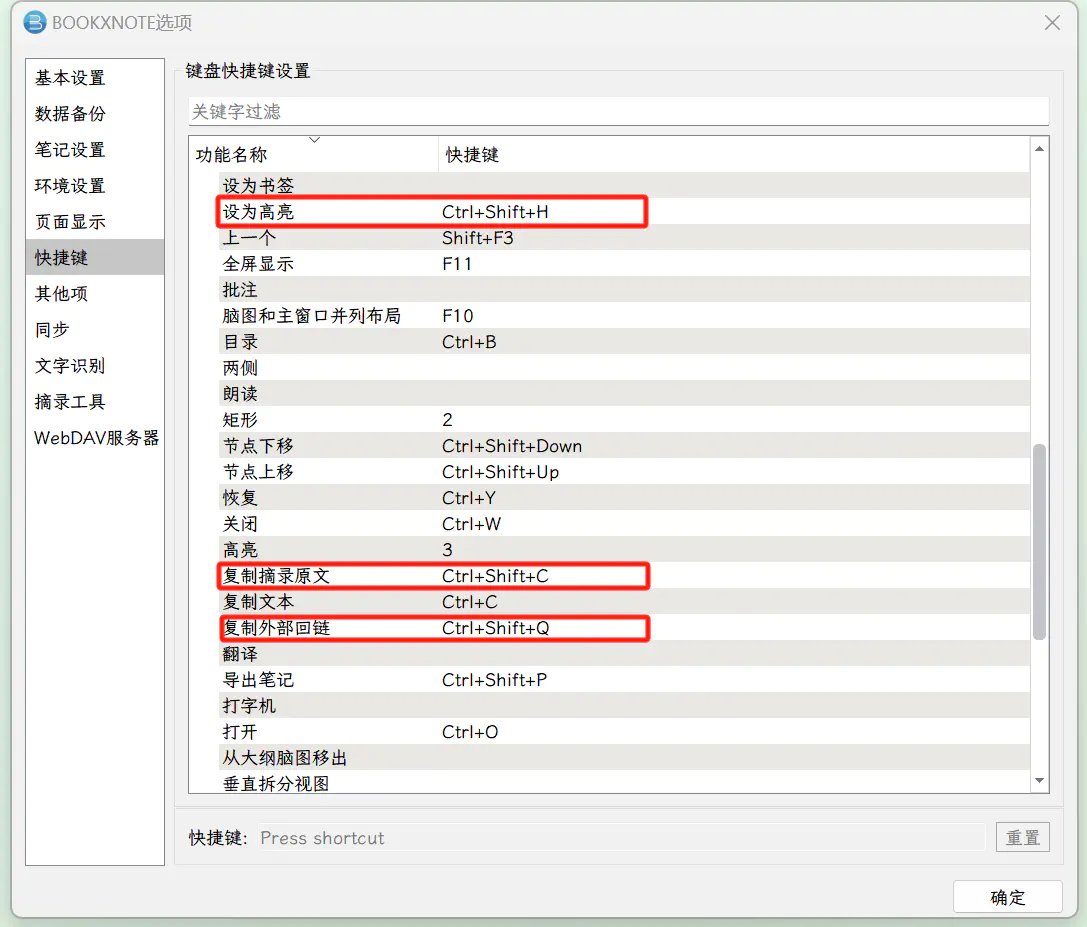This screenshot has width=1087, height=927.
Task: Click the 重置 reset button
Action: pyautogui.click(x=1023, y=838)
